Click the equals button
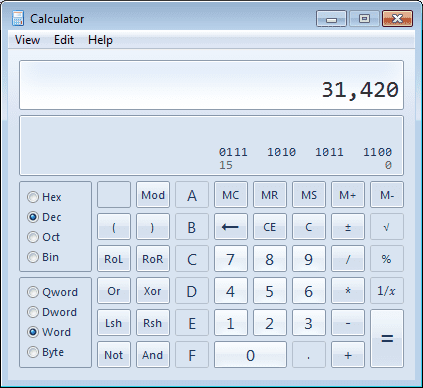The image size is (423, 388). pos(387,339)
